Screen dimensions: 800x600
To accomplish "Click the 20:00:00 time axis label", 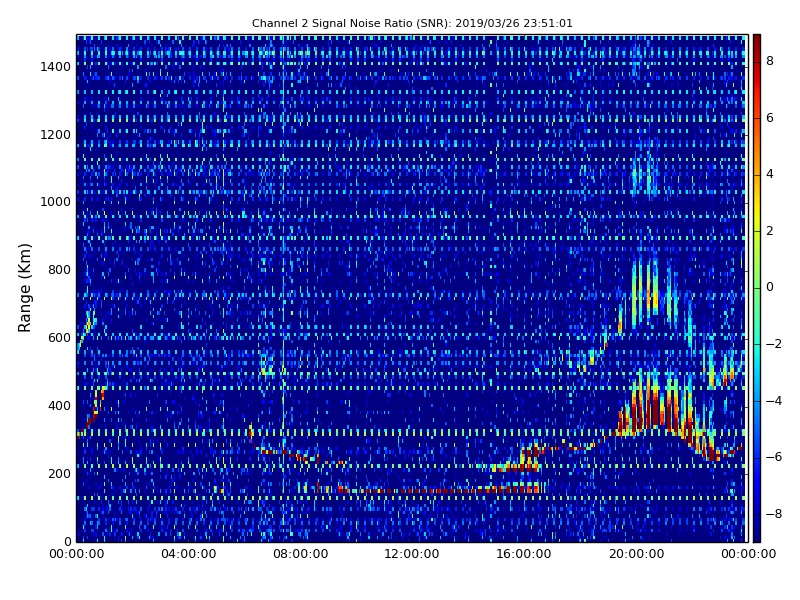I will coord(636,554).
